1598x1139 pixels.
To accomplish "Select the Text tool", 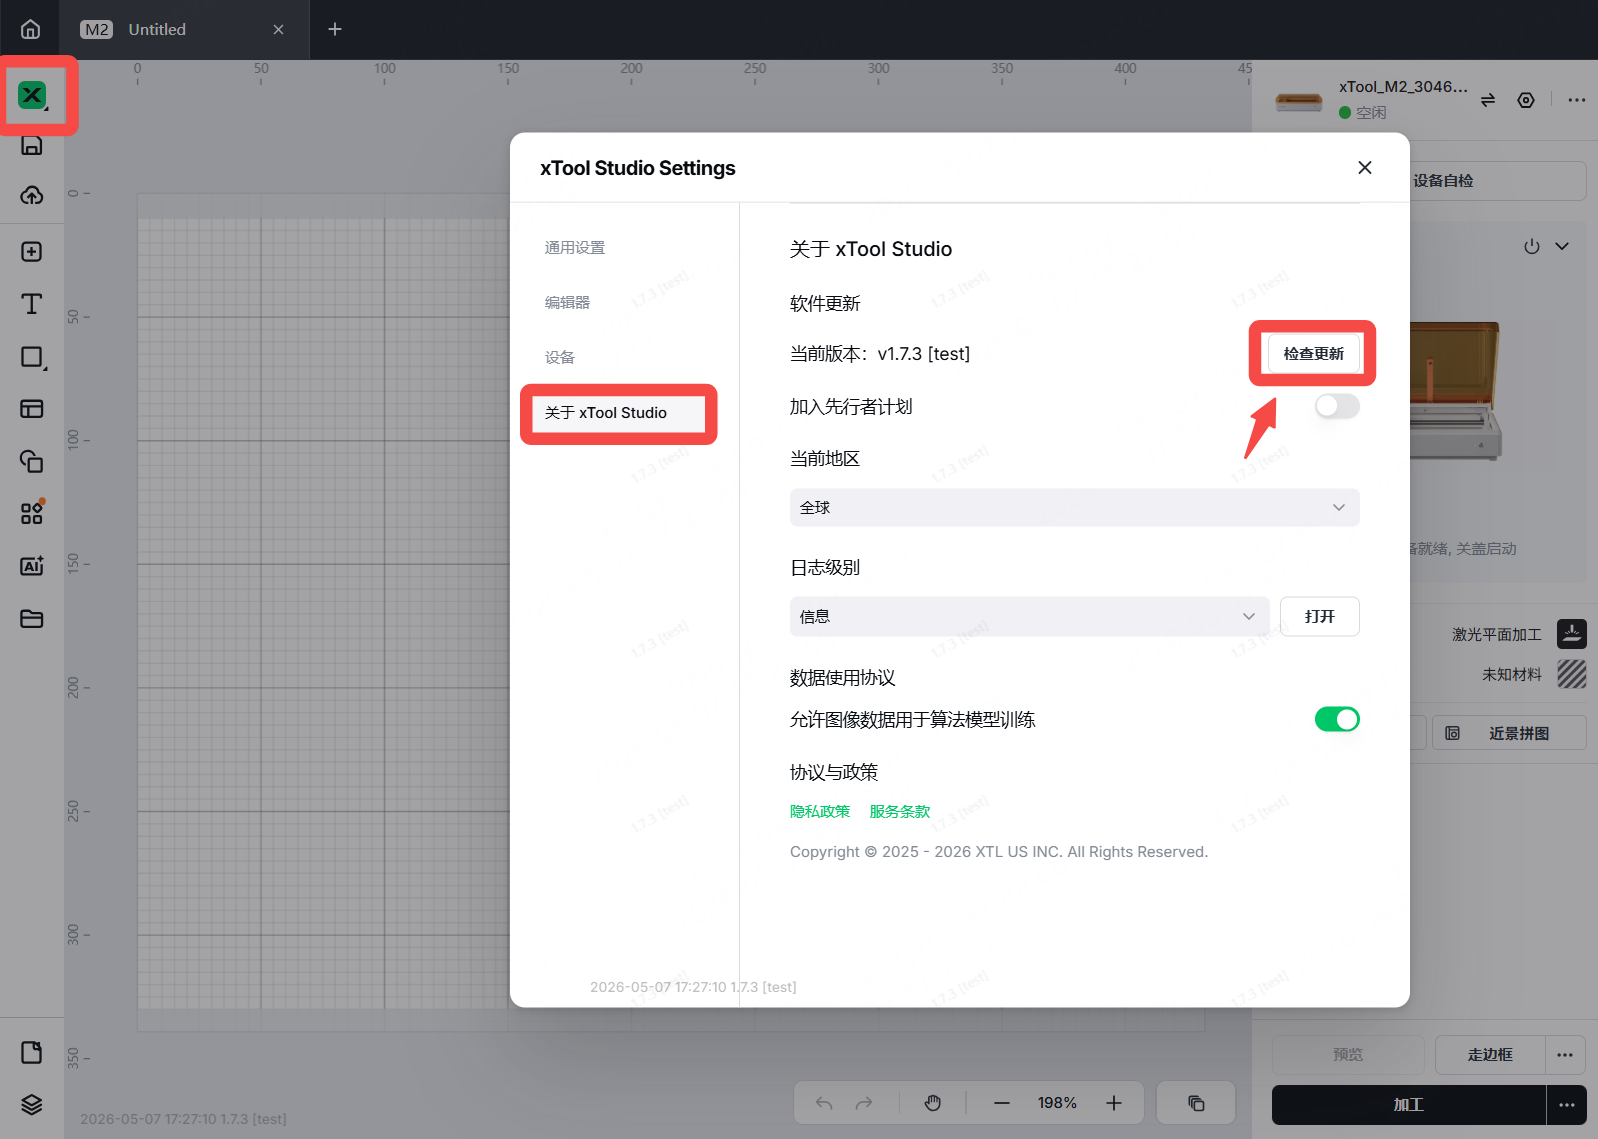I will click(x=32, y=304).
